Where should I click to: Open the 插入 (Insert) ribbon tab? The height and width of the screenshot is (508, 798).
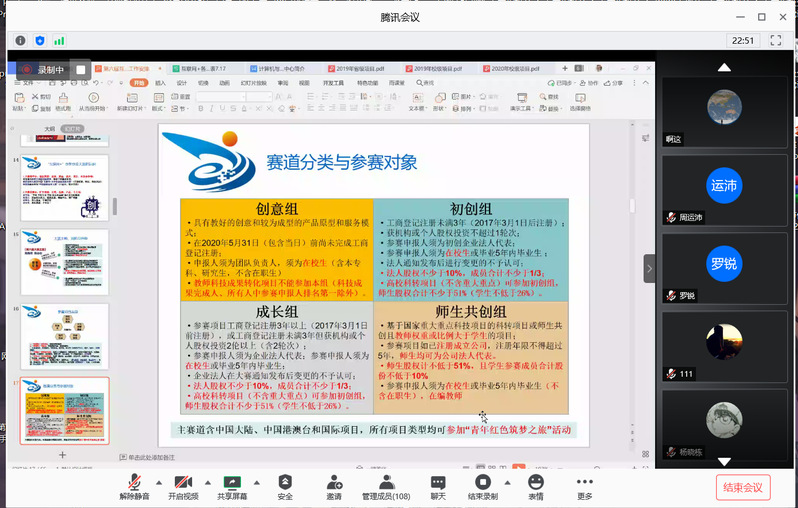coord(161,83)
